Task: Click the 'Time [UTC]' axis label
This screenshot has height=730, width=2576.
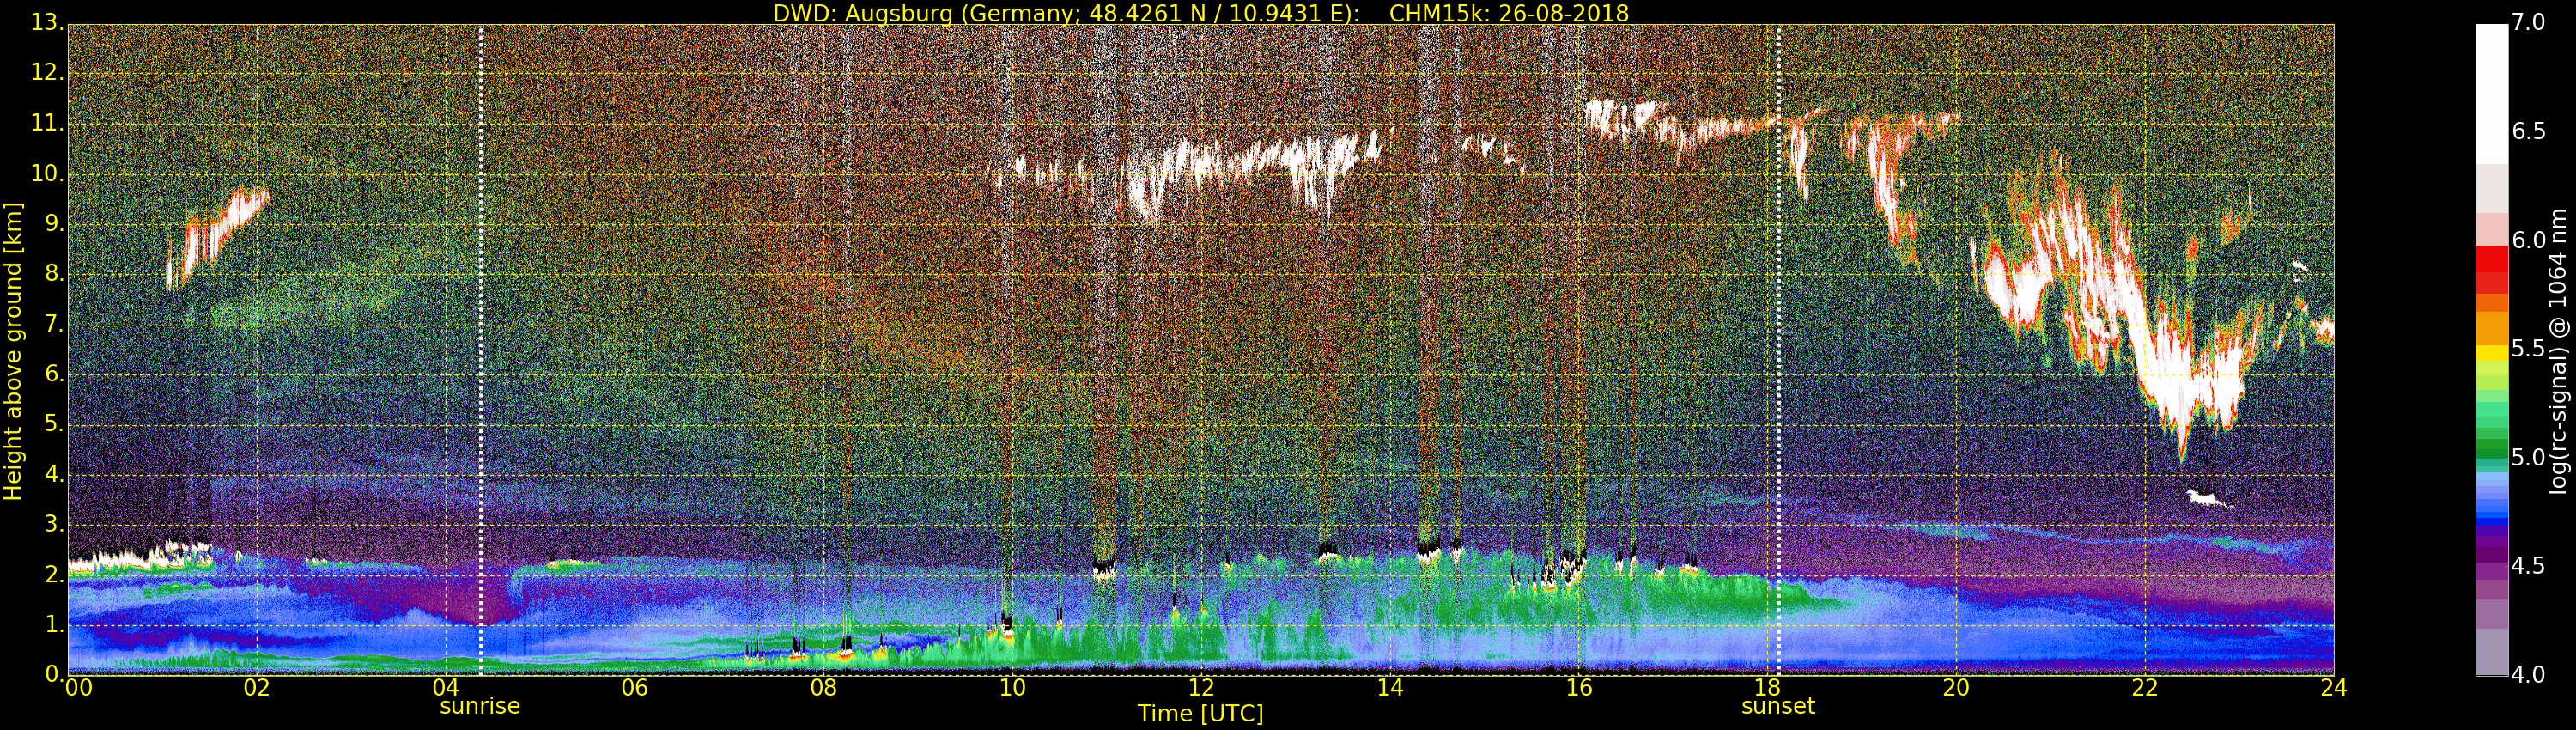Action: (1200, 714)
